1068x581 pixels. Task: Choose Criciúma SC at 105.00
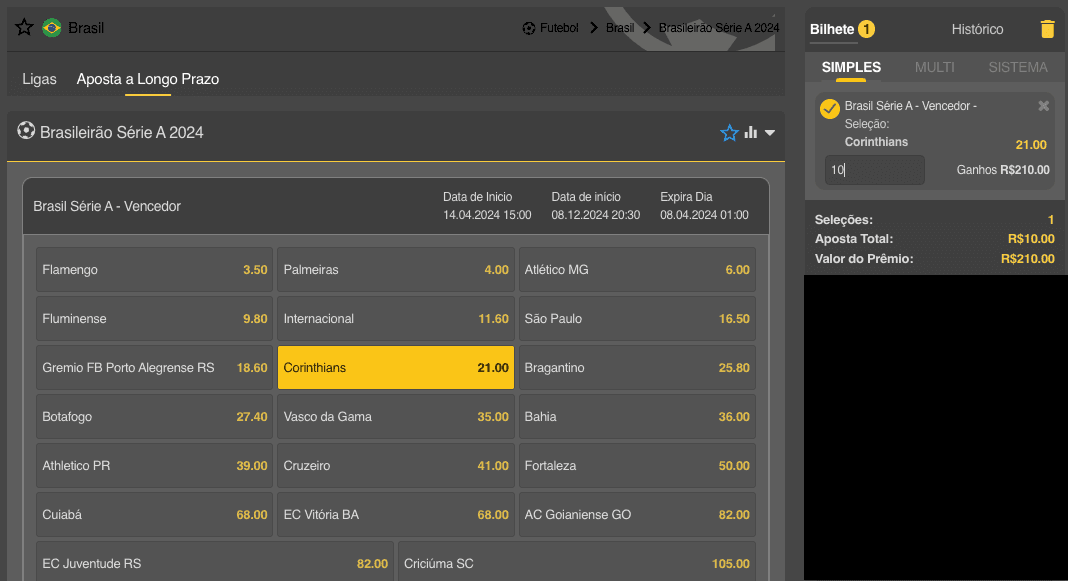[x=577, y=563]
